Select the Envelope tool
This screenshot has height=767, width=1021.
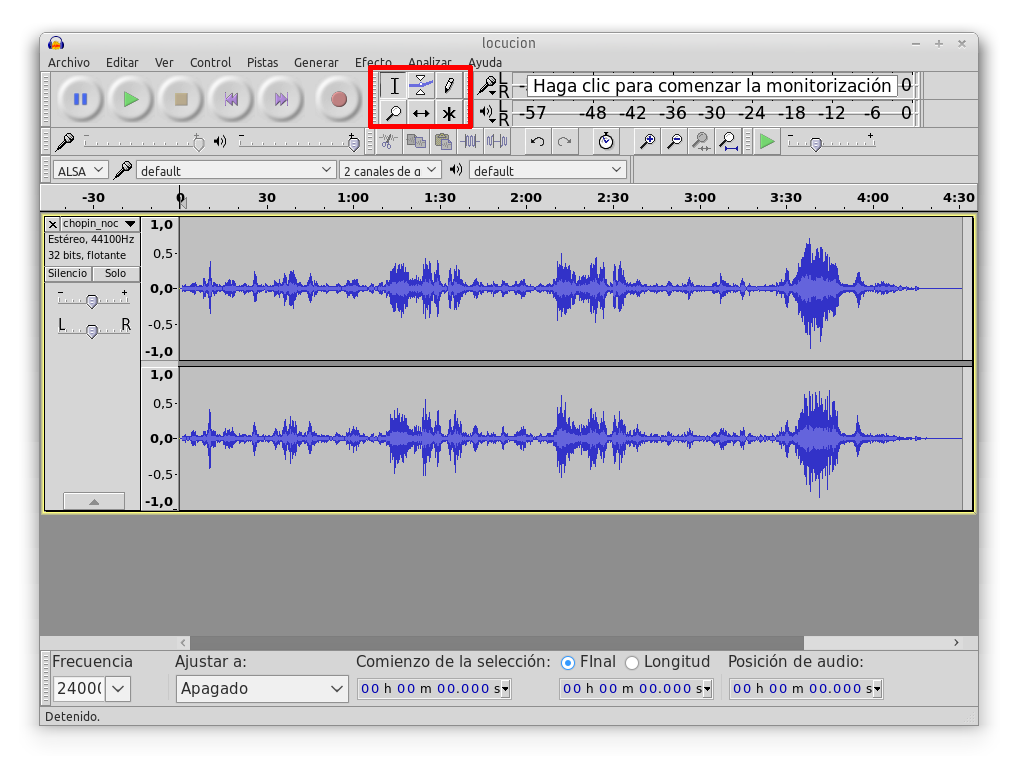point(421,85)
